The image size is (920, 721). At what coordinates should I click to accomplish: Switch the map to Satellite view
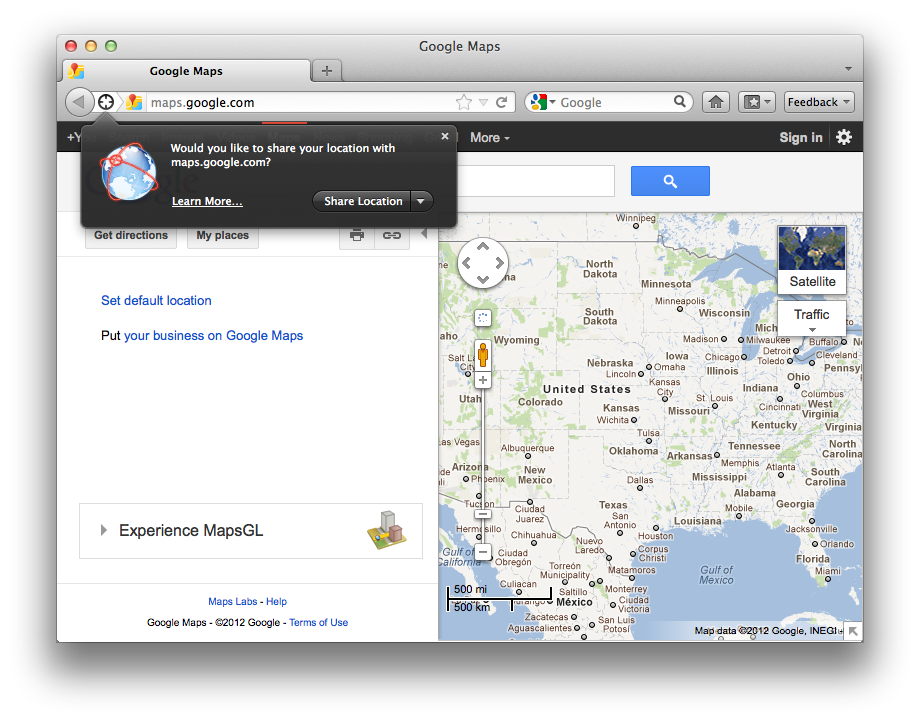tap(811, 259)
